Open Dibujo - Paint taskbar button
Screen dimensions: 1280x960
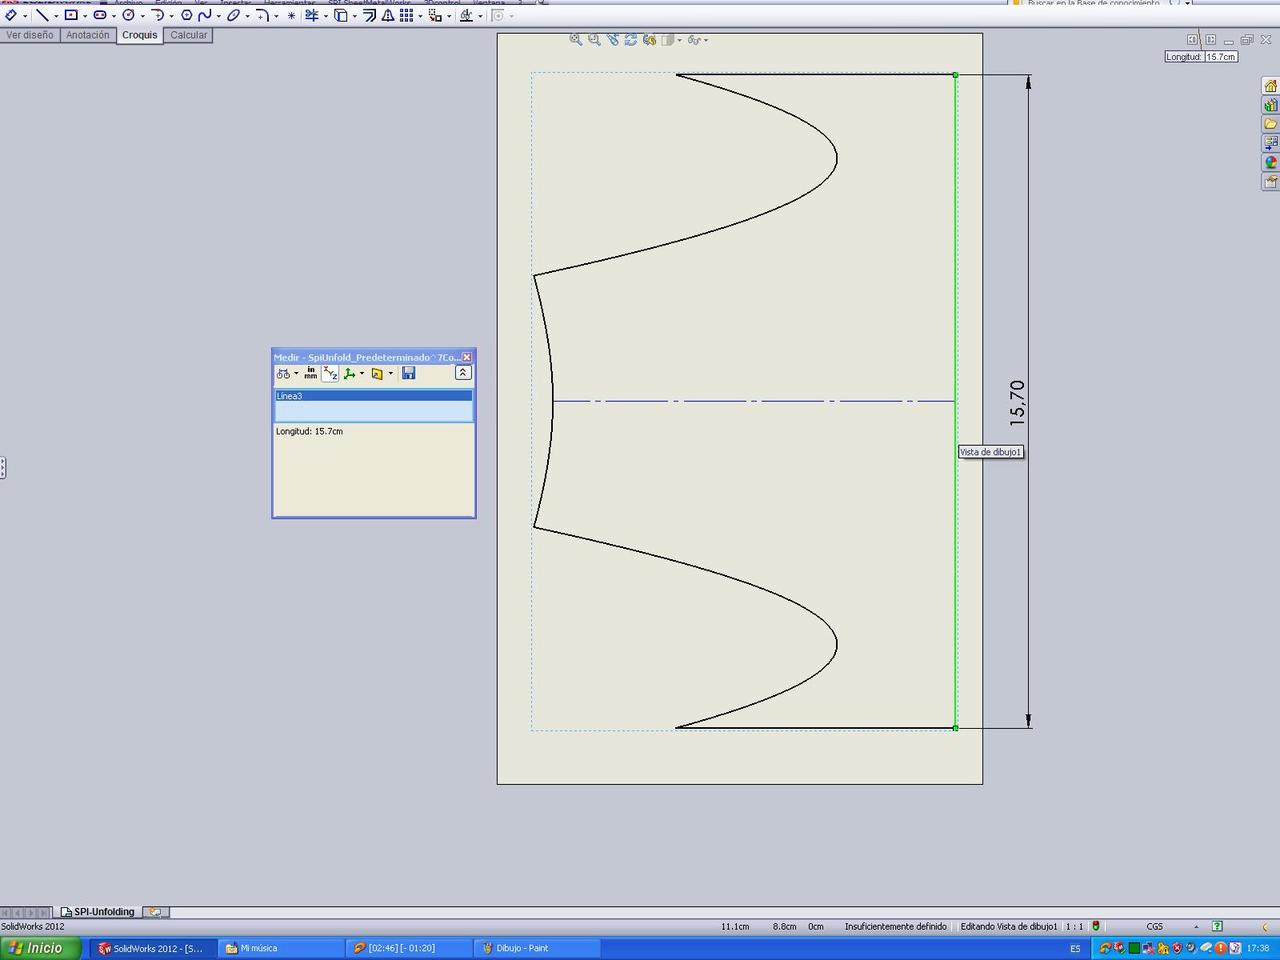click(538, 948)
